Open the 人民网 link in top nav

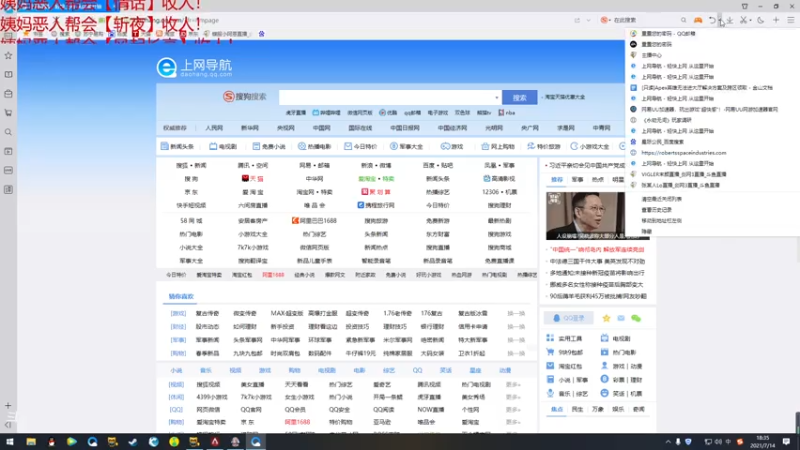pos(214,128)
